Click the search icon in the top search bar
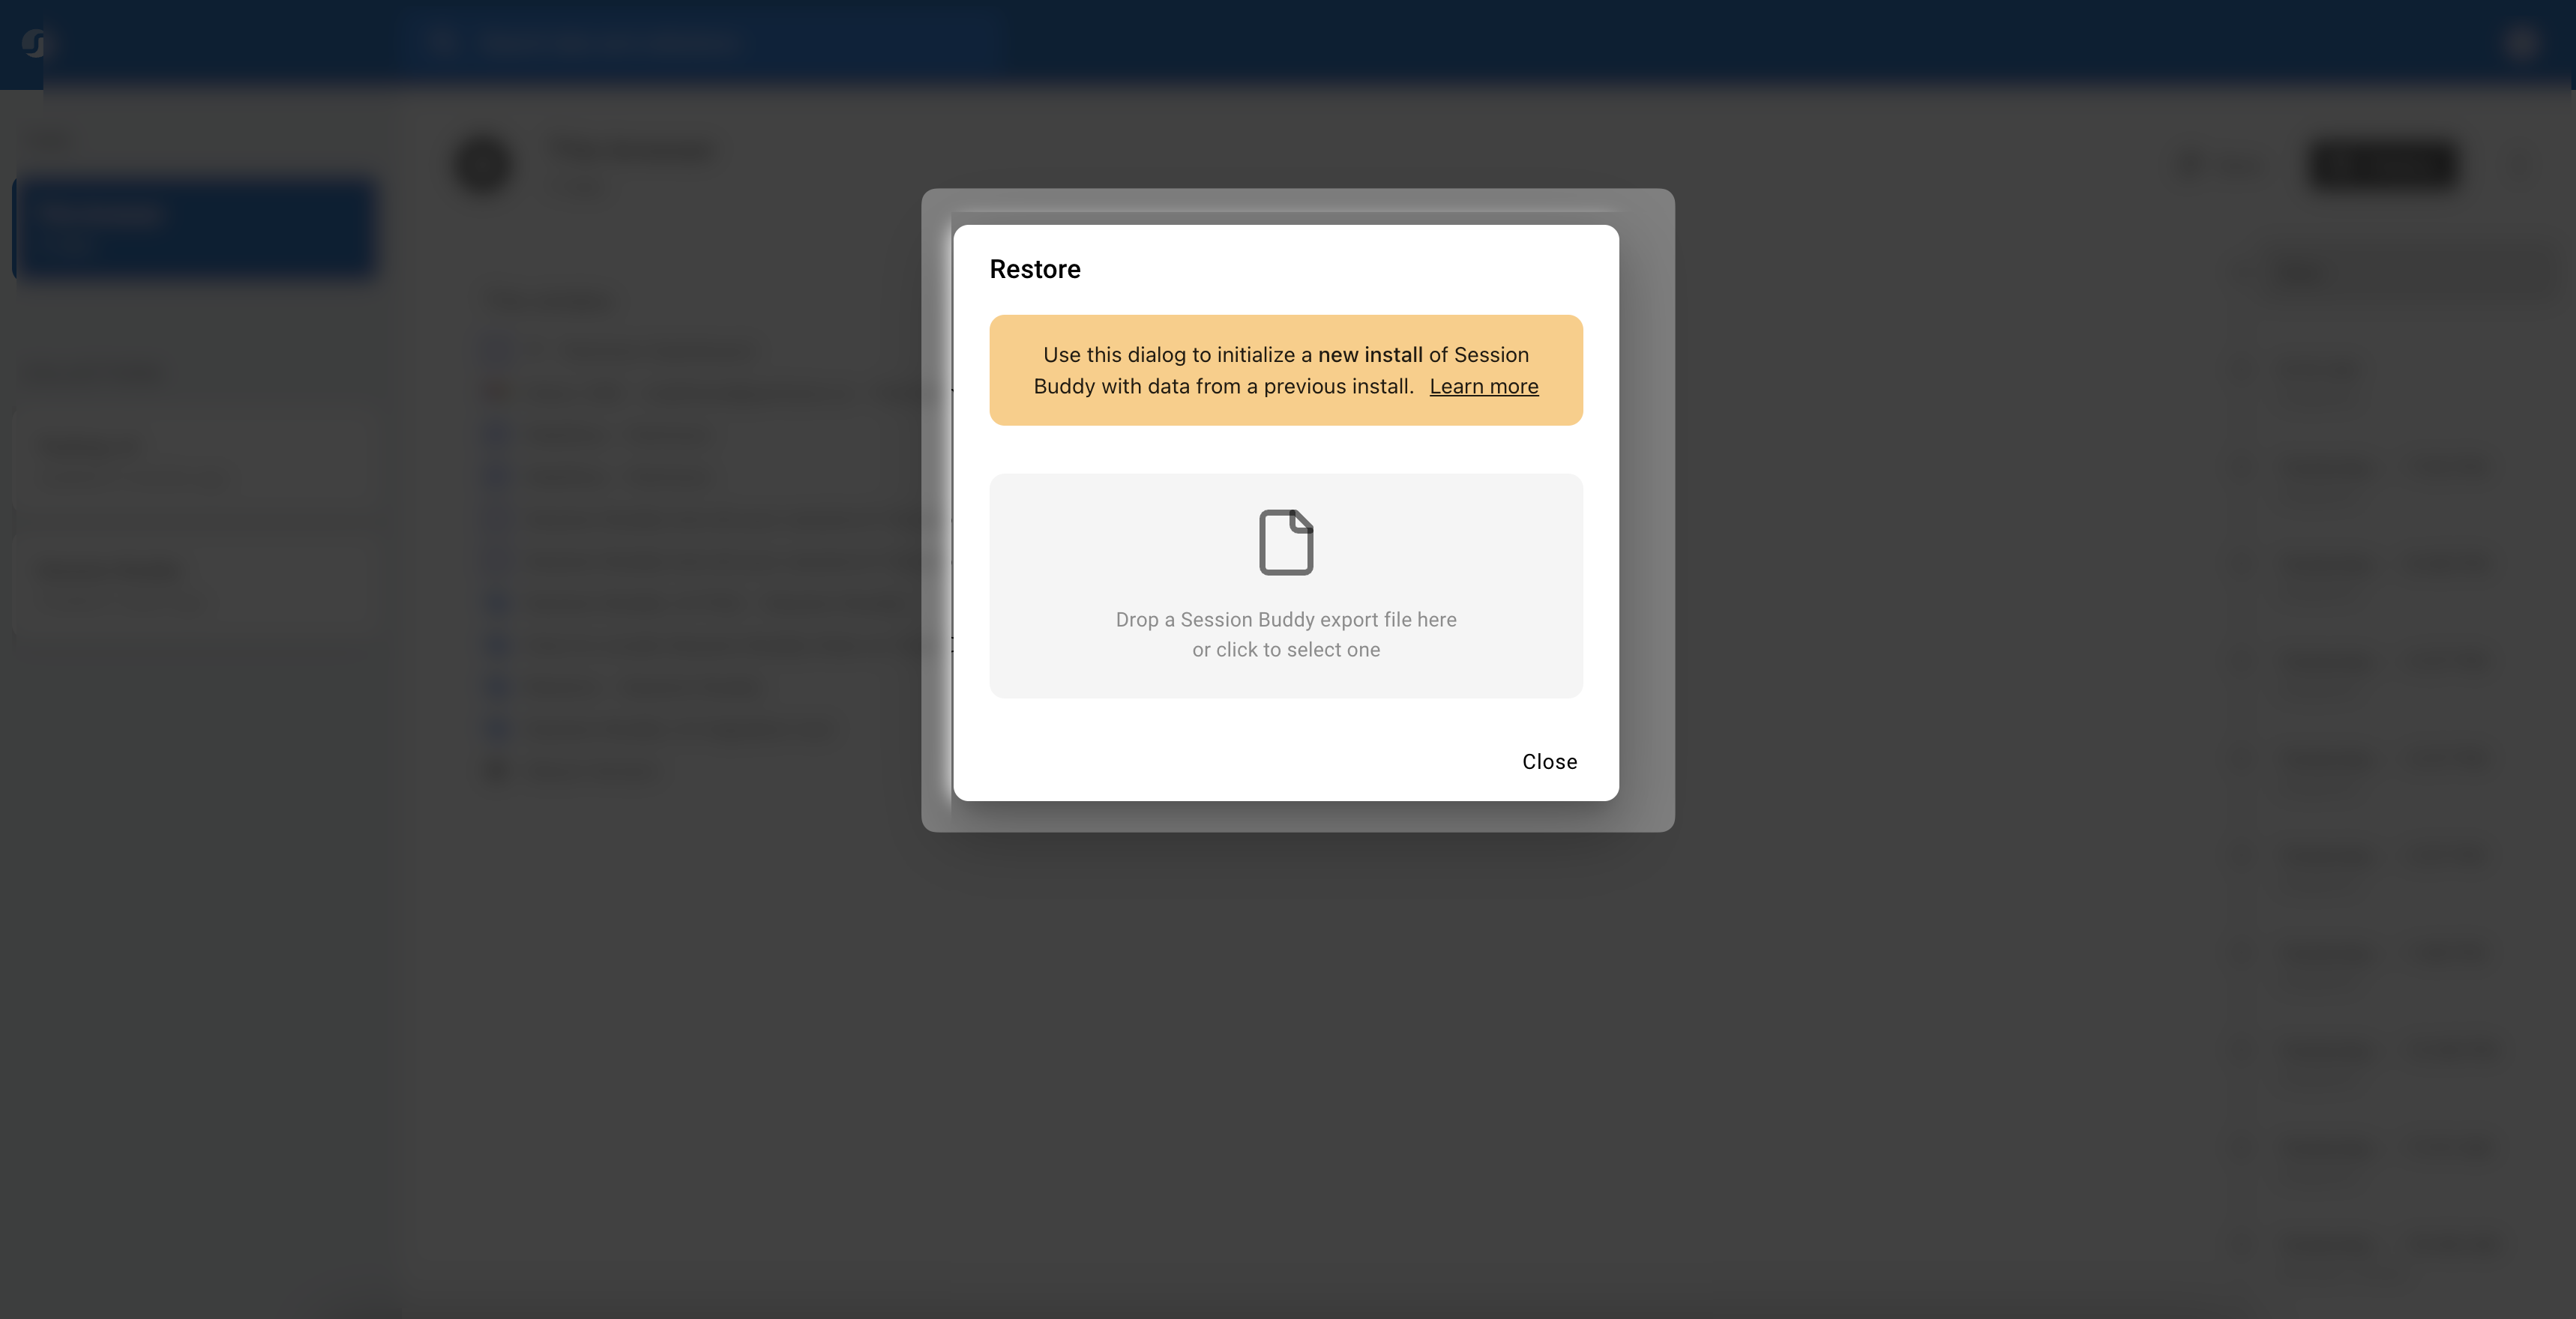The image size is (2576, 1319). tap(443, 42)
